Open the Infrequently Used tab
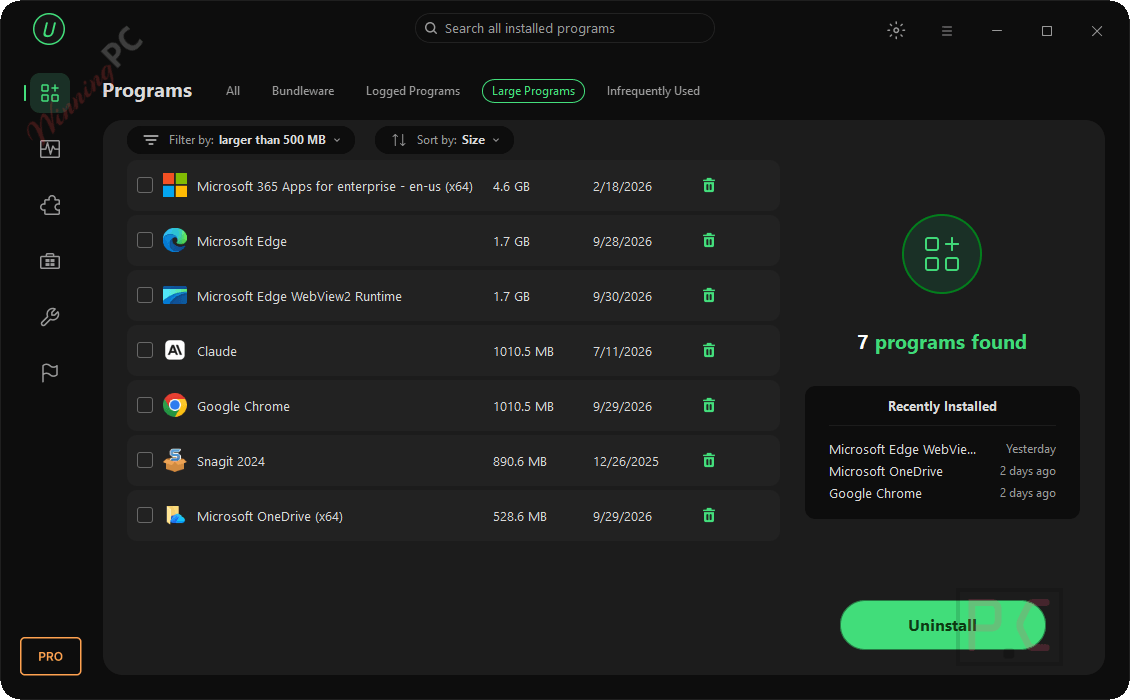1130x700 pixels. click(653, 91)
